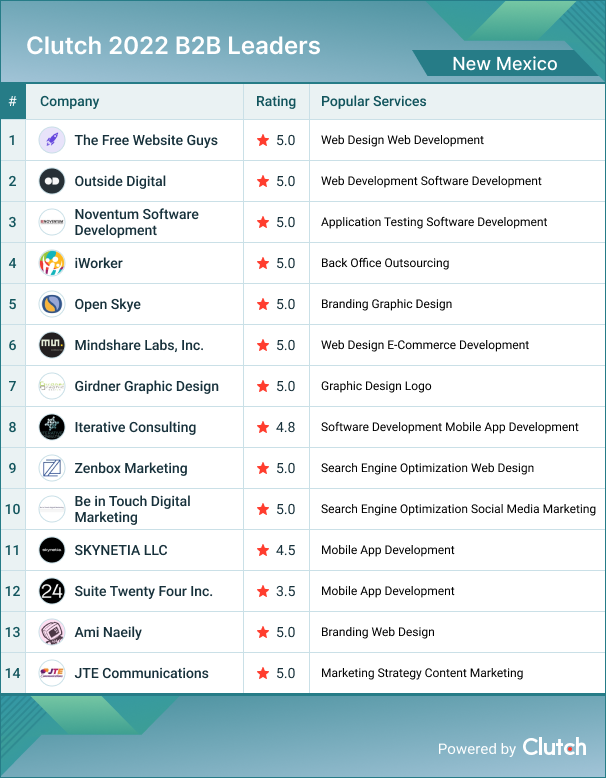The height and width of the screenshot is (778, 606).
Task: Click the Clutch logo in footer
Action: tap(554, 747)
